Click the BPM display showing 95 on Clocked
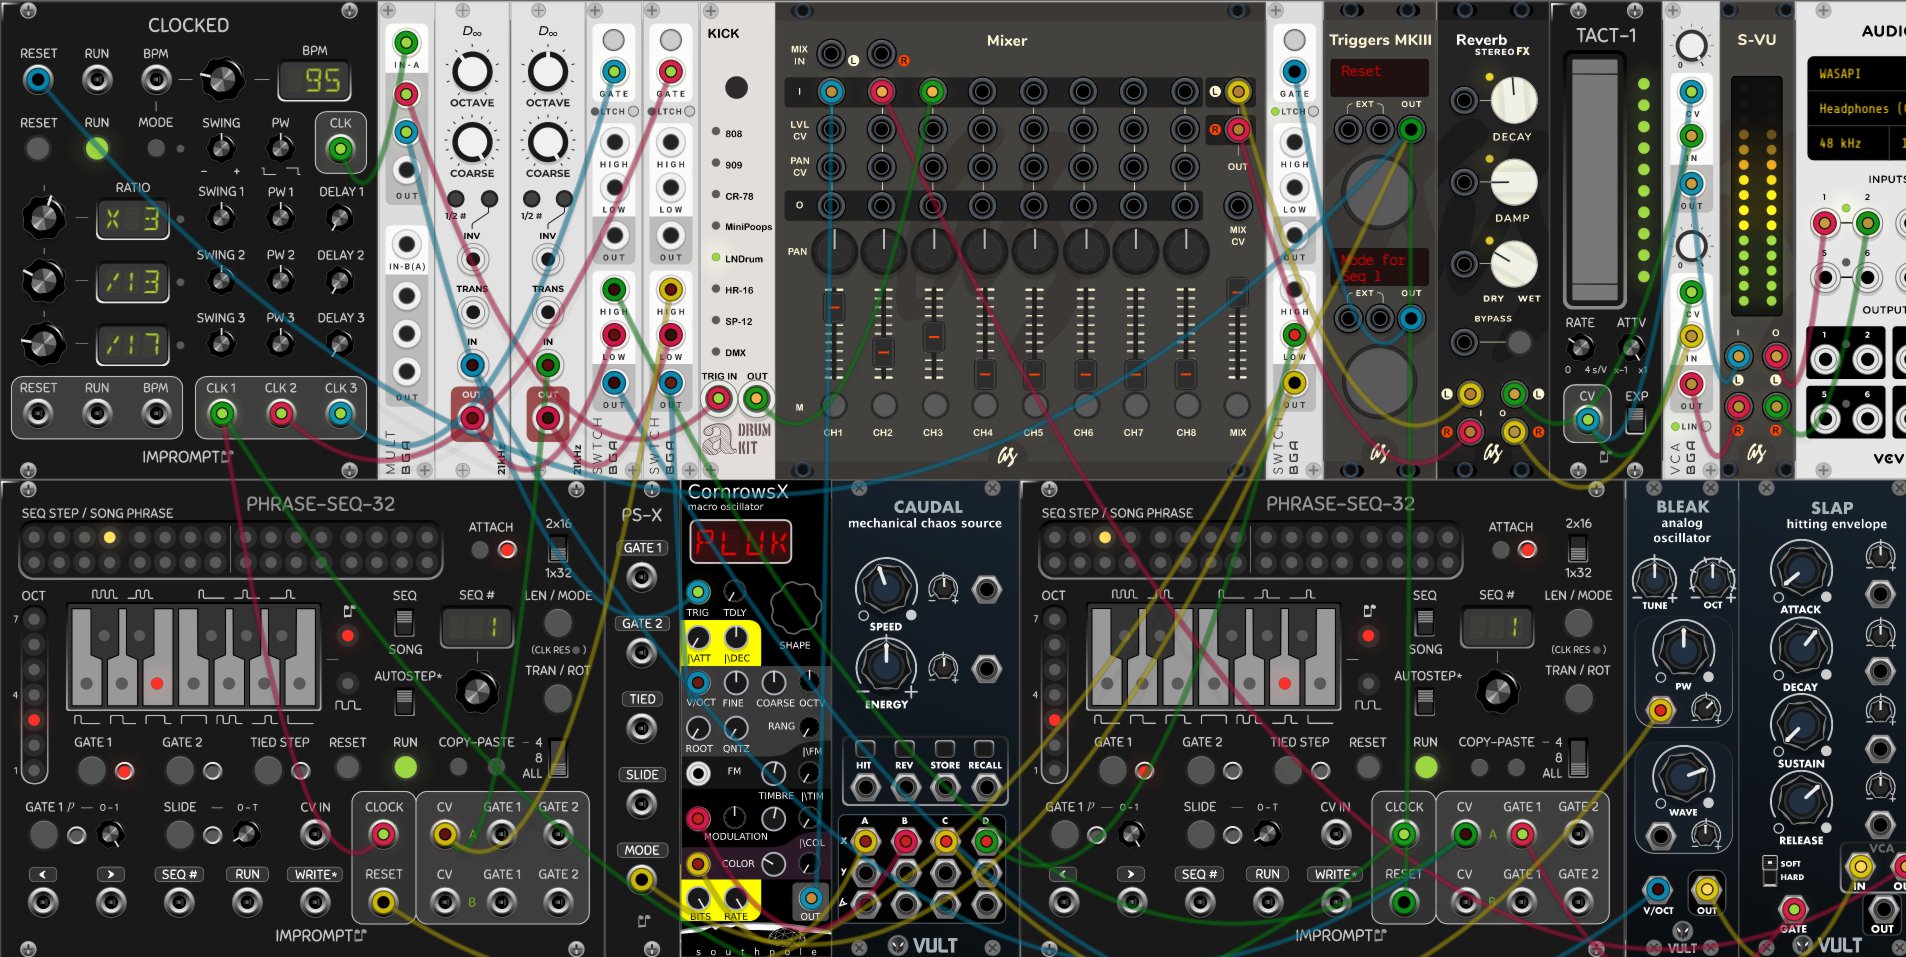The height and width of the screenshot is (957, 1906). (x=315, y=81)
